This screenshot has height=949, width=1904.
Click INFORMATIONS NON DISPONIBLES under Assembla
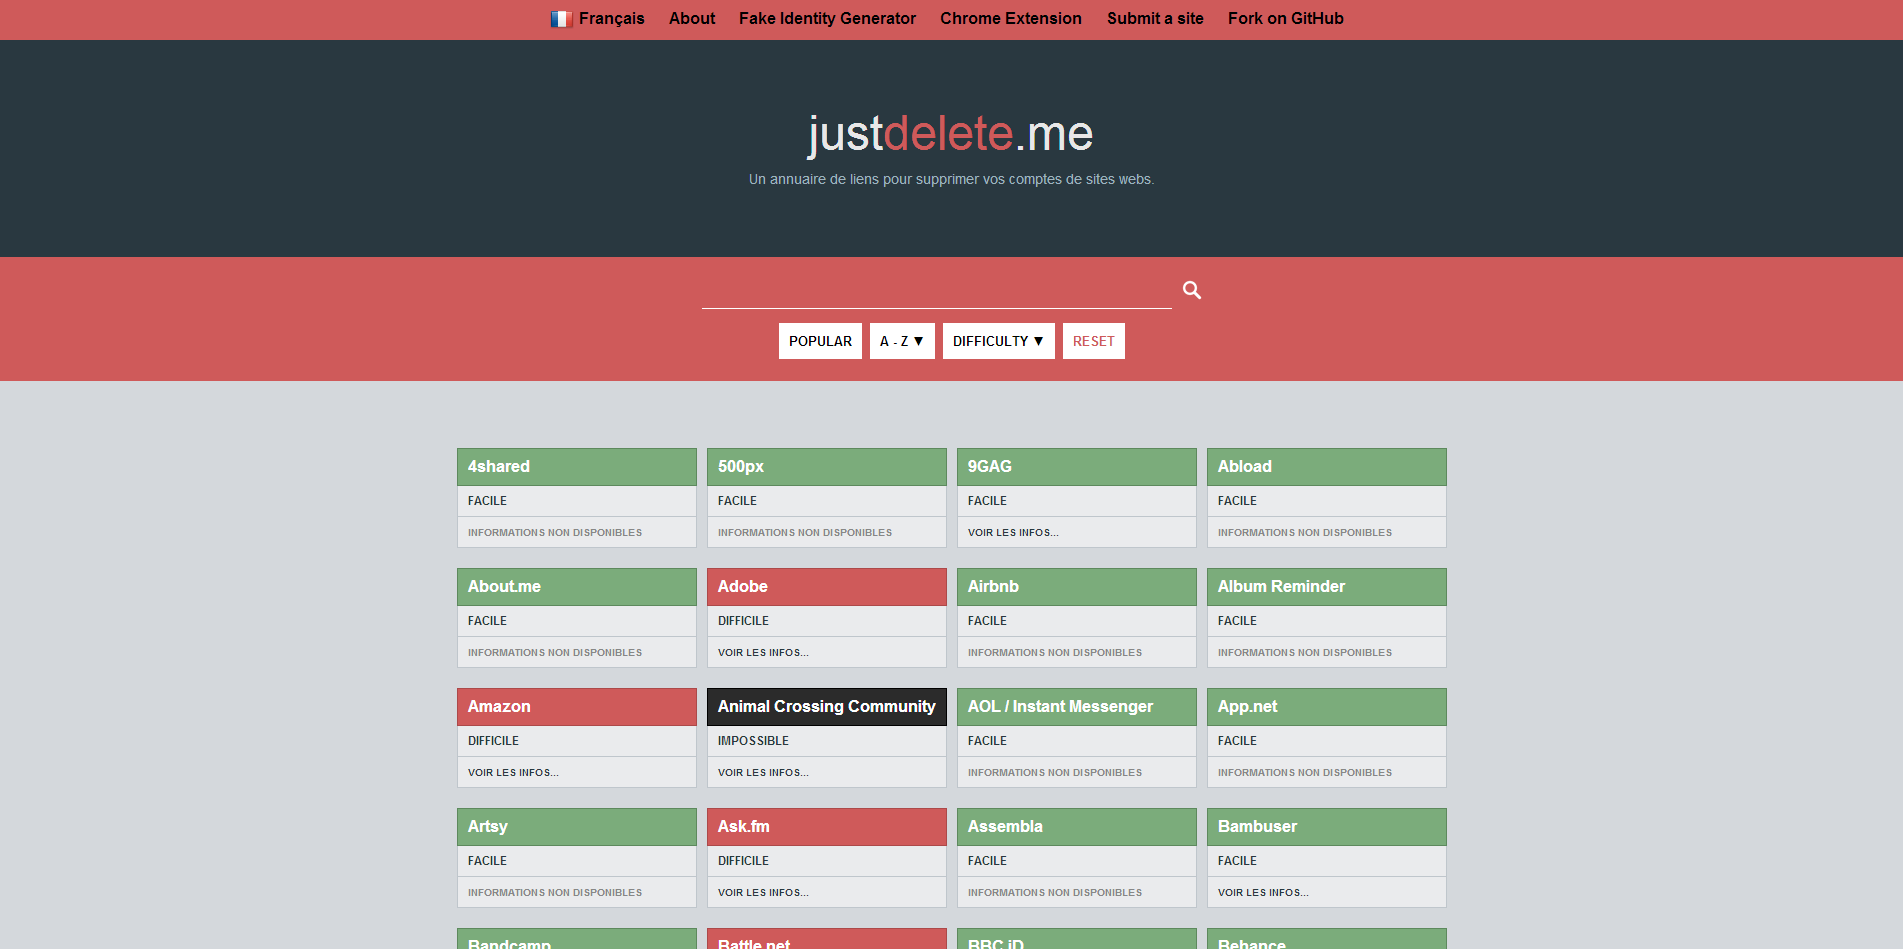tap(1055, 893)
